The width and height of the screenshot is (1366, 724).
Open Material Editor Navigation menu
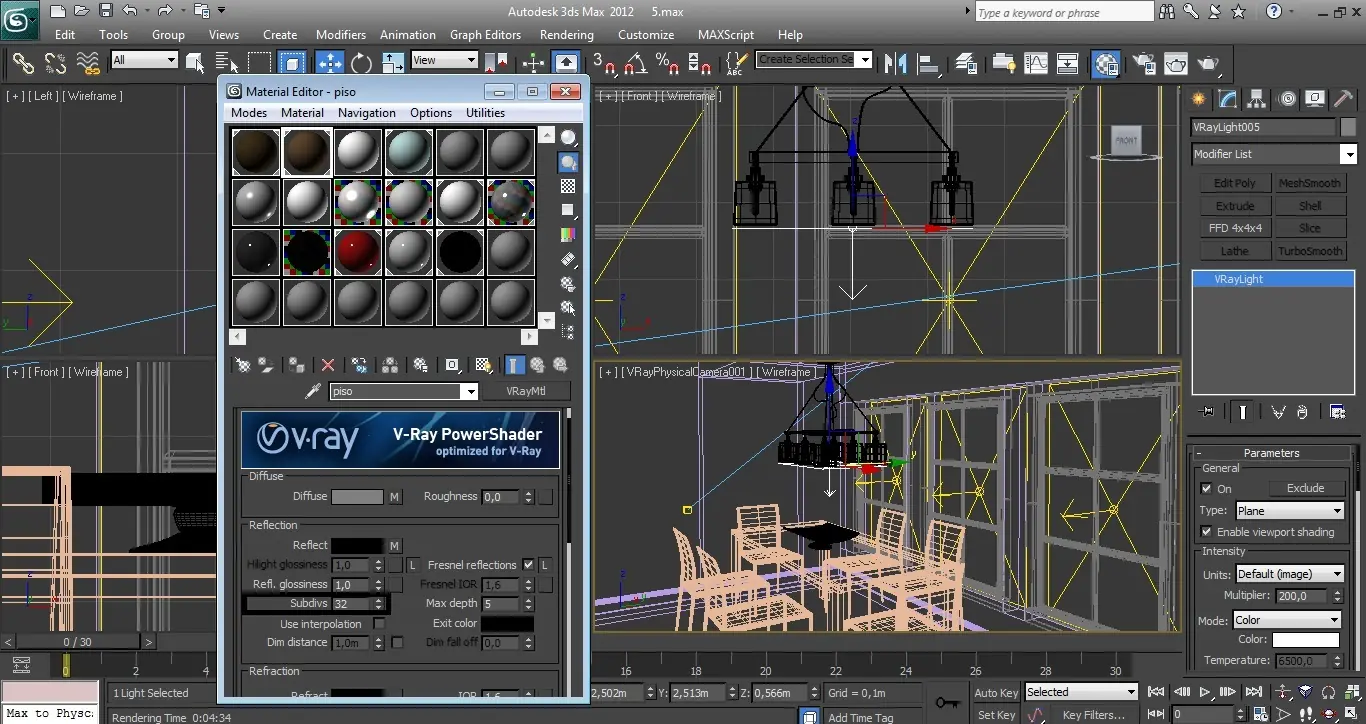(x=367, y=113)
